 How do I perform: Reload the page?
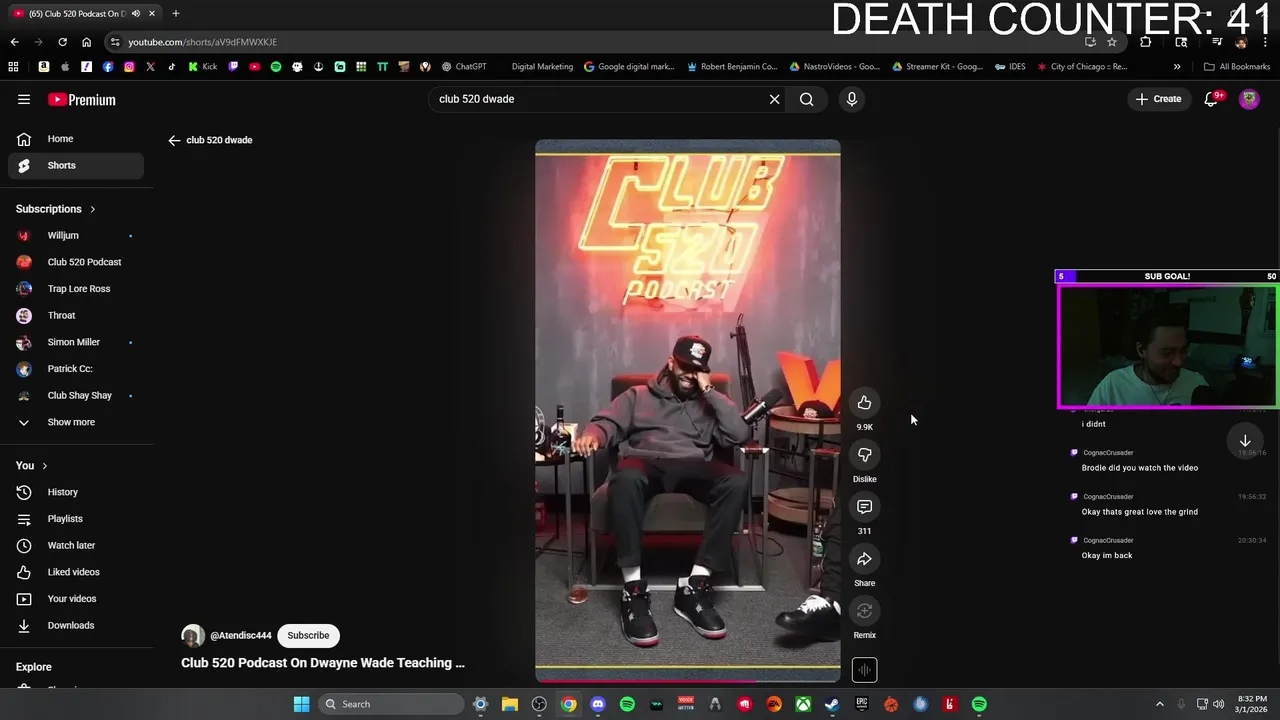coord(62,42)
